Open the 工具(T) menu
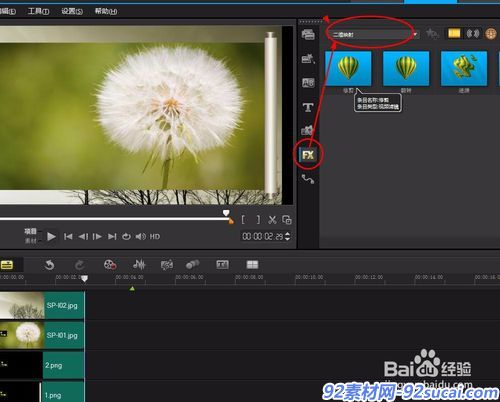Image resolution: width=500 pixels, height=402 pixels. tap(39, 11)
